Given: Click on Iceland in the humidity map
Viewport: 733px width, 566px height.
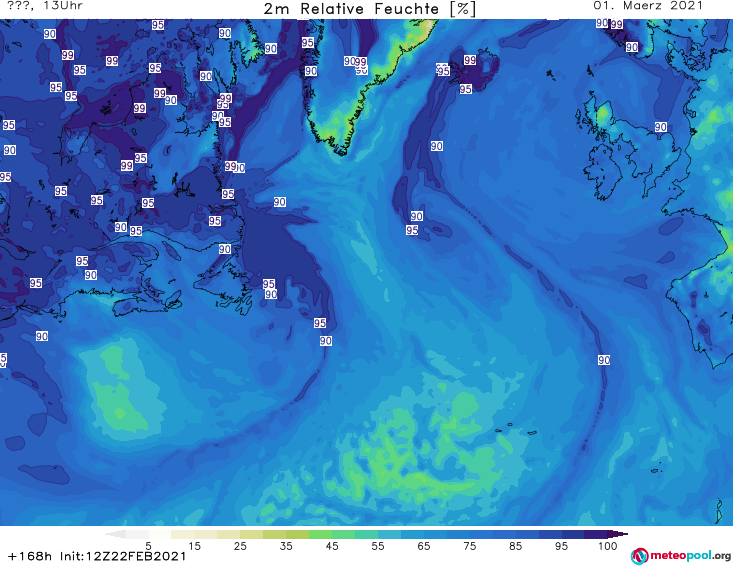Looking at the screenshot, I should [x=474, y=70].
